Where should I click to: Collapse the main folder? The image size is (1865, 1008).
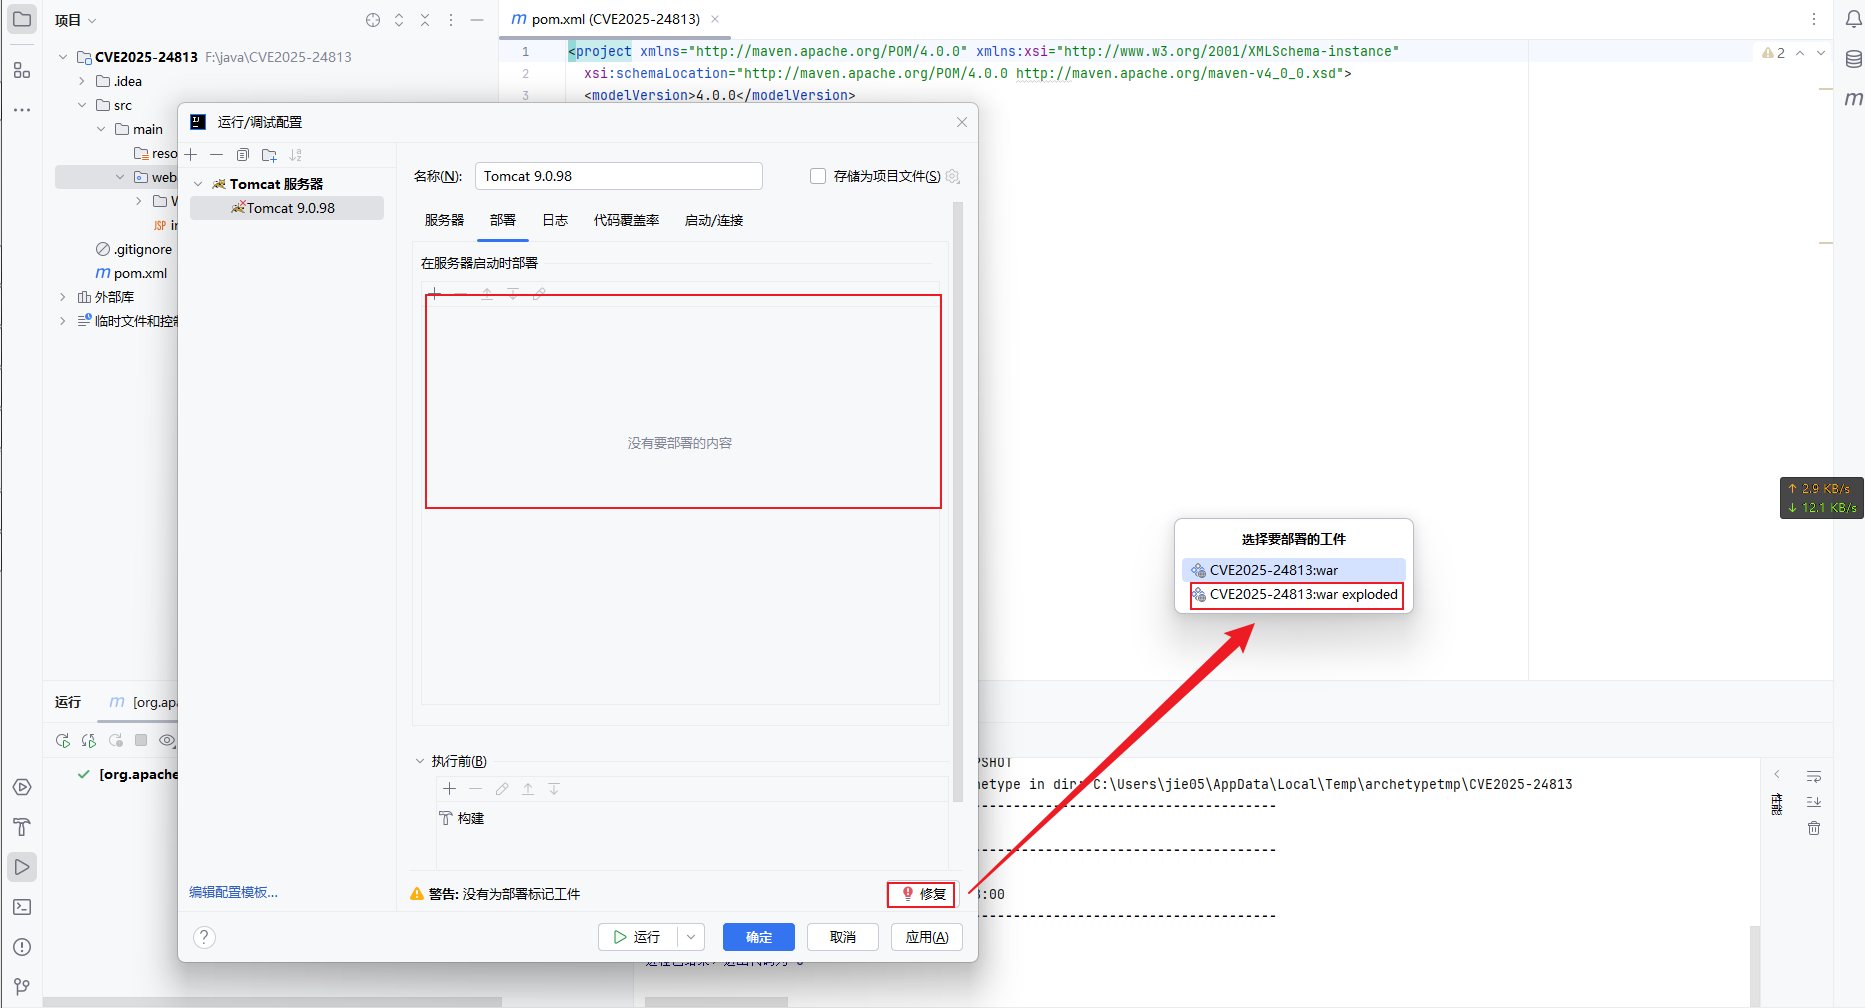pos(101,129)
